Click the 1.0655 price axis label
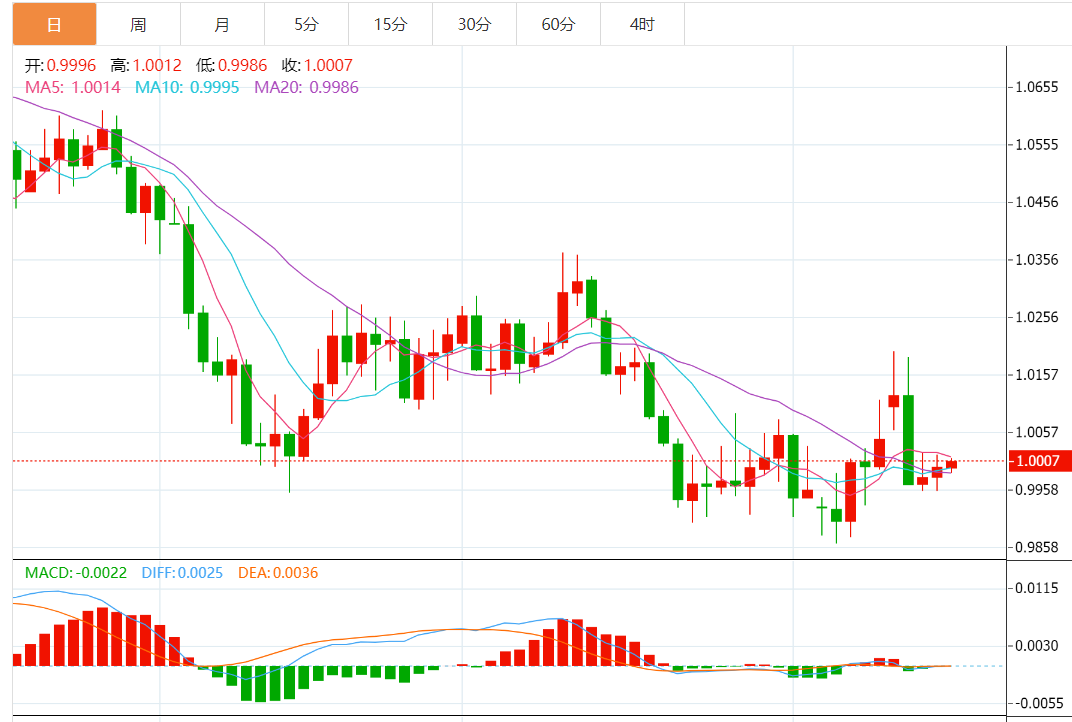The height and width of the screenshot is (722, 1072). click(1036, 87)
